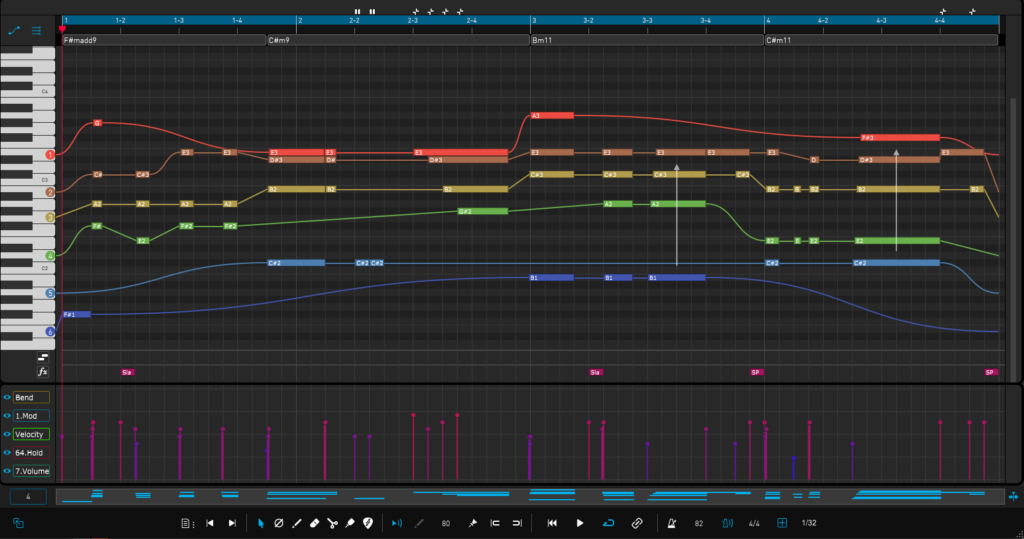Select the 64.Hold controller lane

[x=30, y=452]
